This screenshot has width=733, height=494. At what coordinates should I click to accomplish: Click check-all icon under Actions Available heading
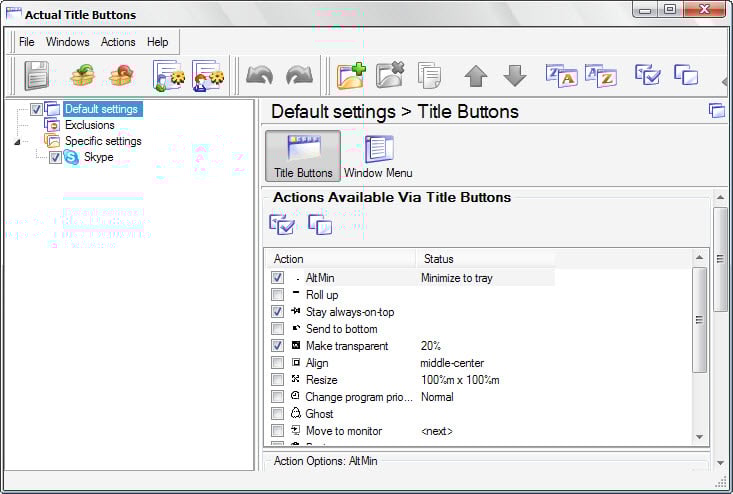click(x=282, y=224)
